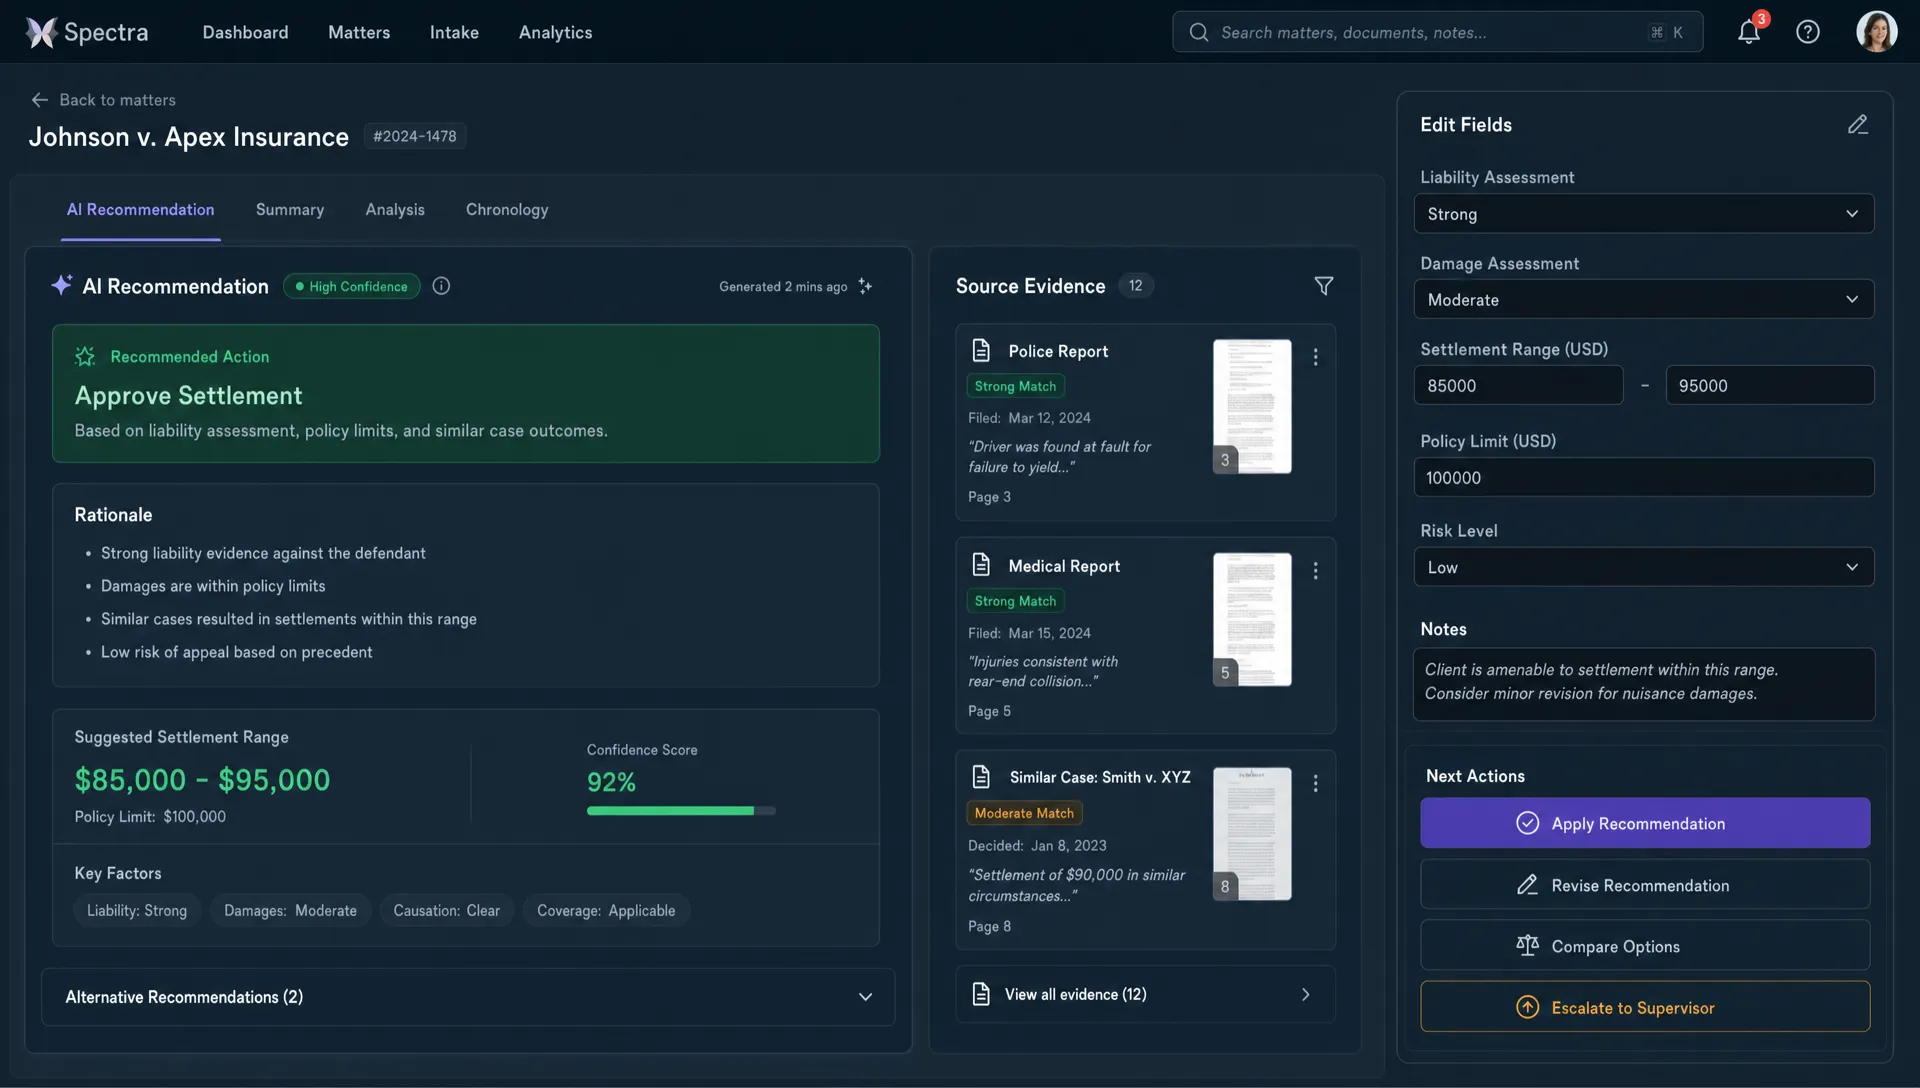The height and width of the screenshot is (1088, 1920).
Task: Click into the Notes text area
Action: 1644,685
